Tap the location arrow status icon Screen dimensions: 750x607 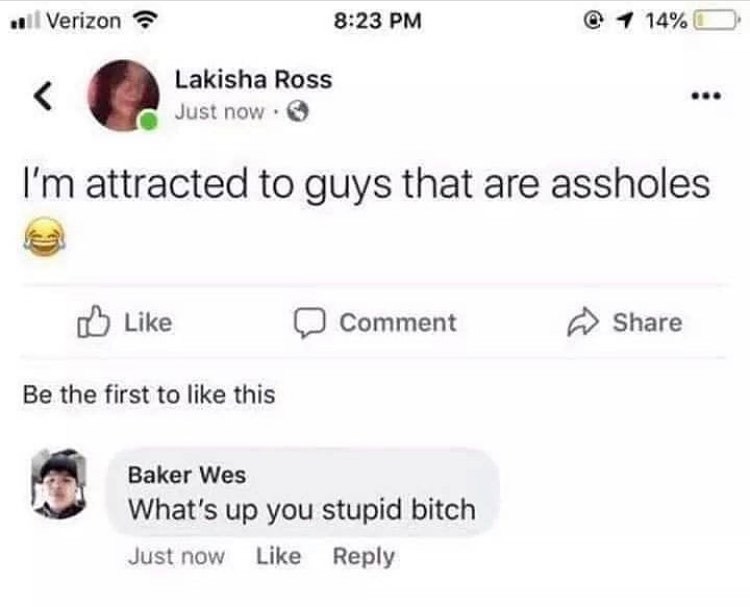(625, 21)
